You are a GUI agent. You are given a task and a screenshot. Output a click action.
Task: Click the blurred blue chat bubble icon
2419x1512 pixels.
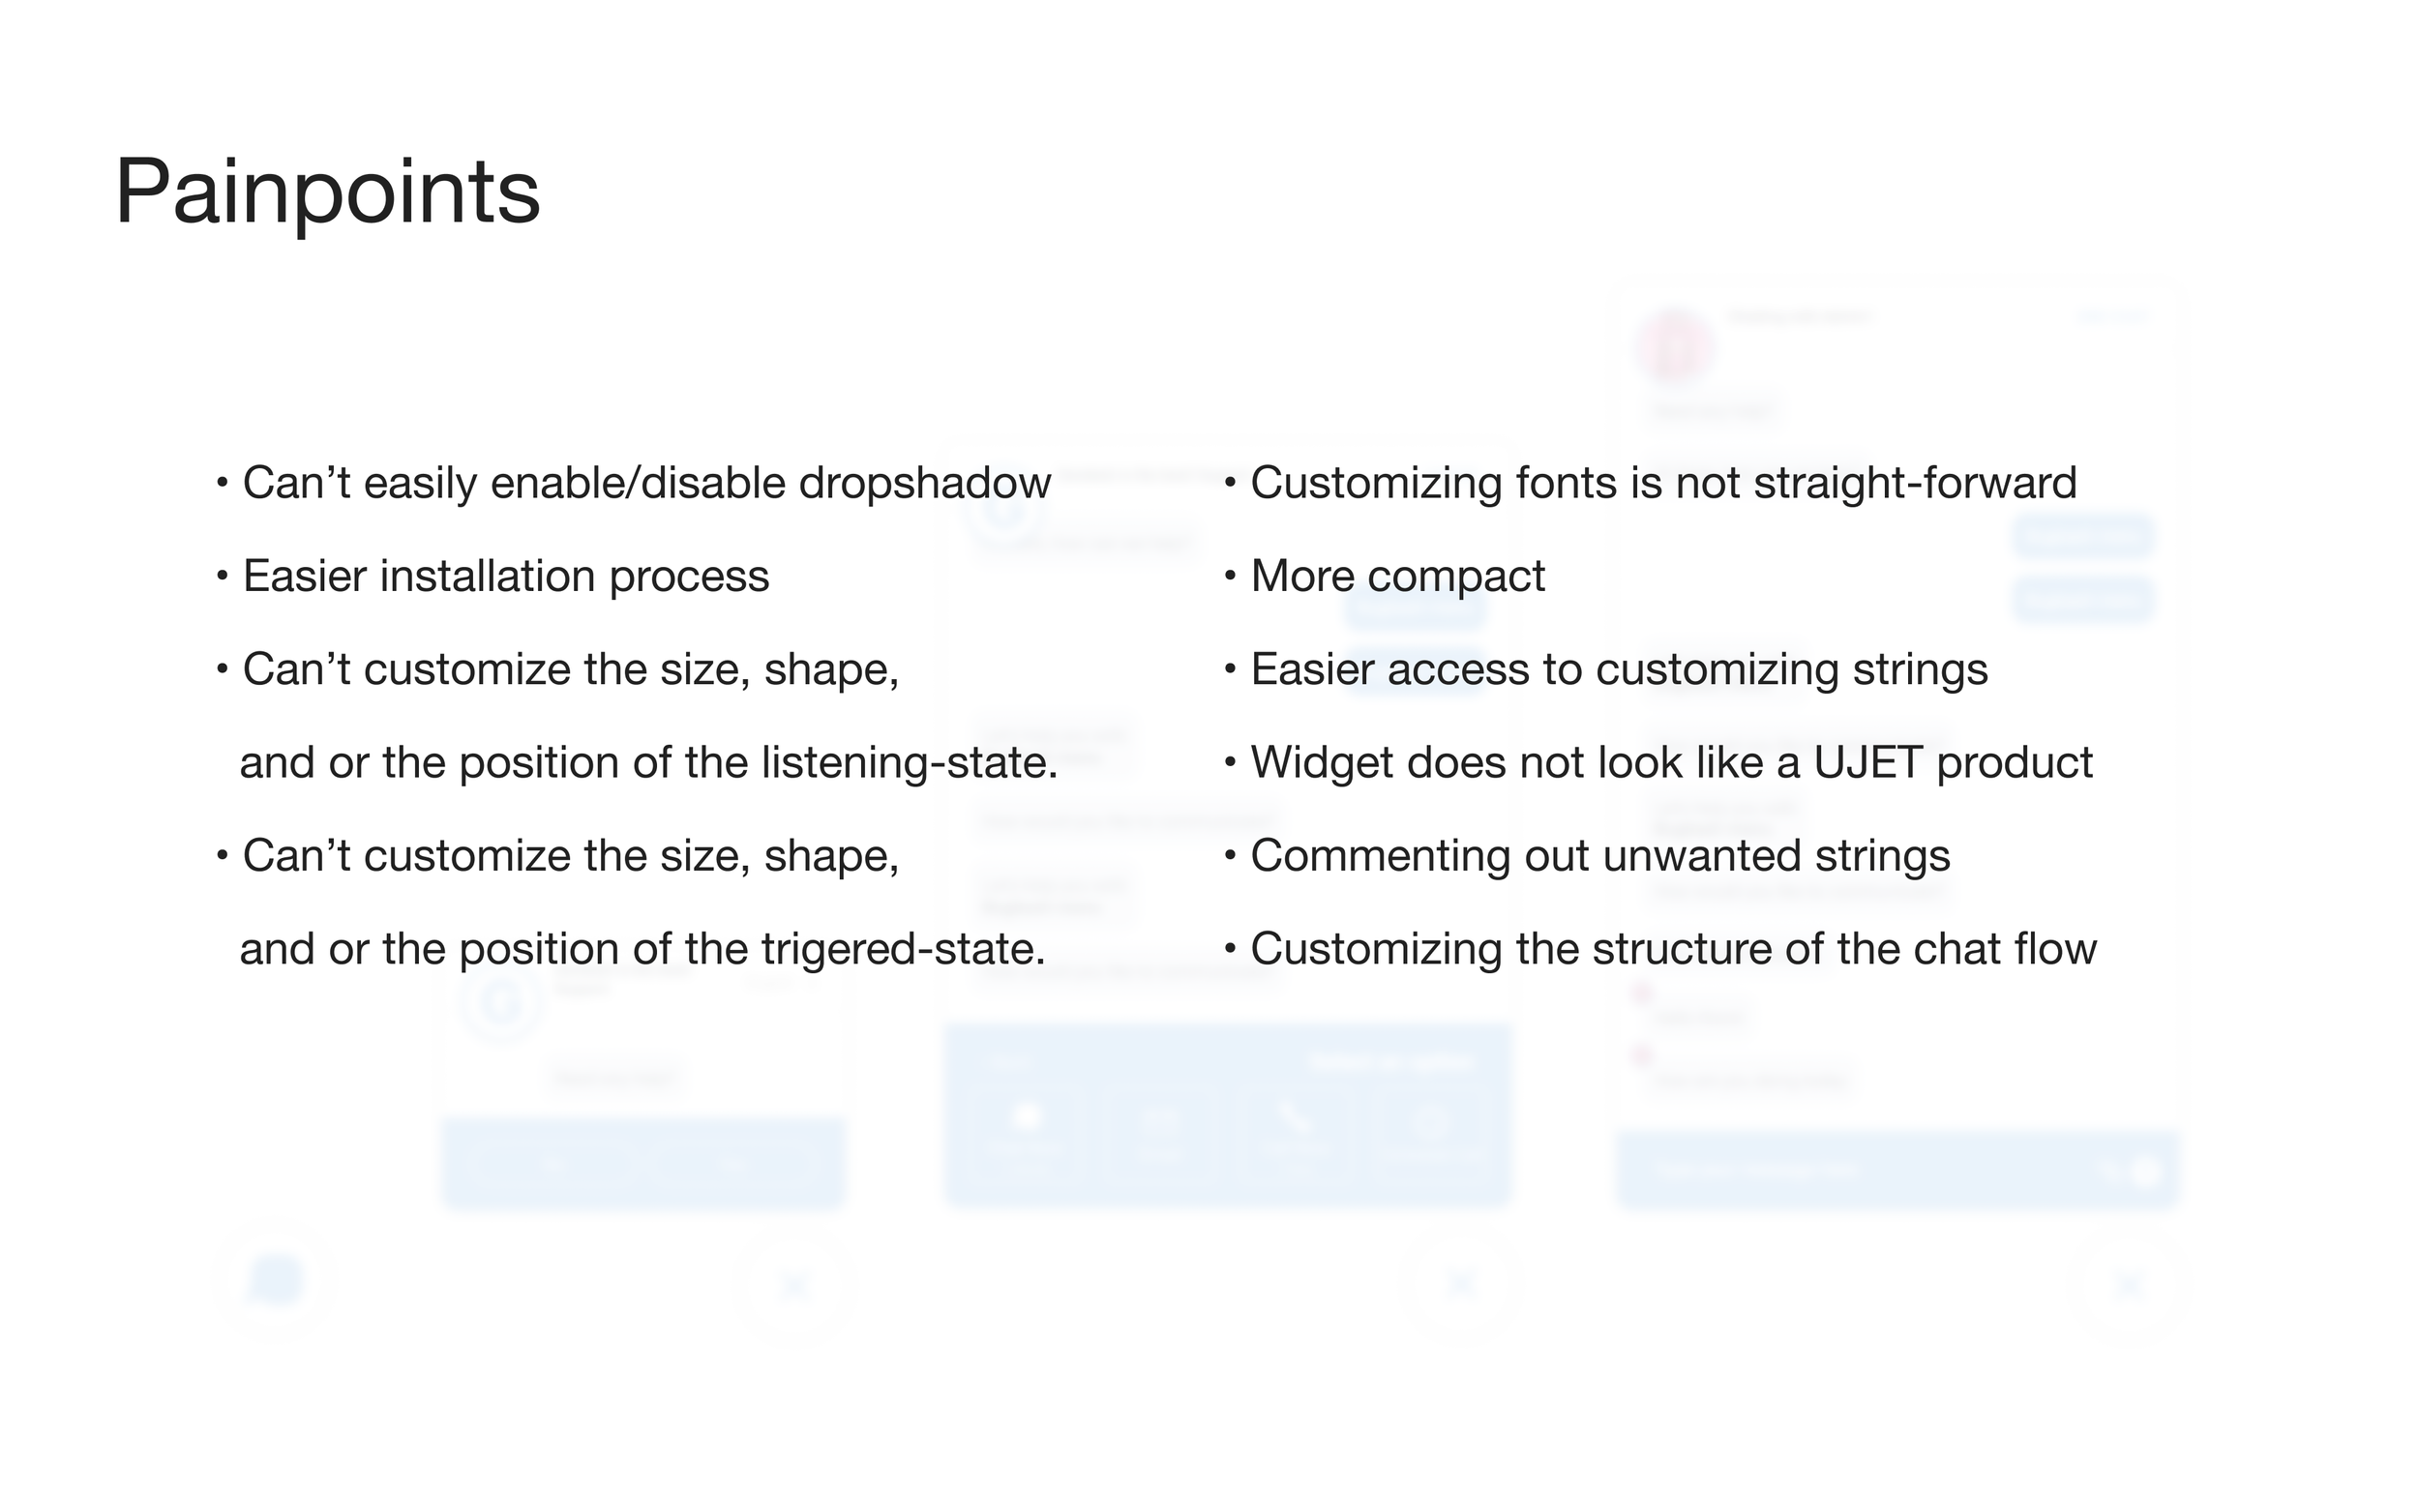tap(275, 1281)
